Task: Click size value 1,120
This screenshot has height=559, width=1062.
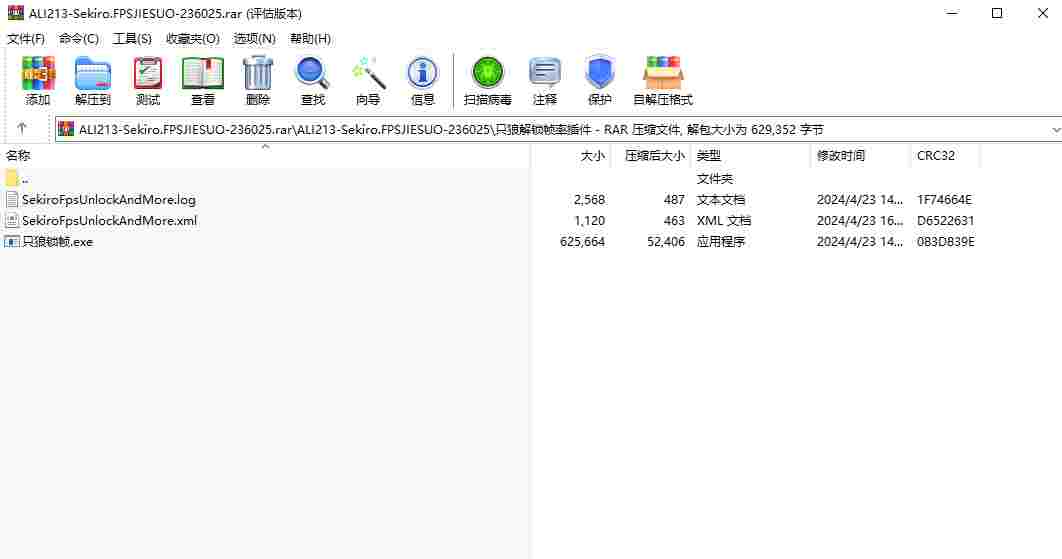Action: (x=589, y=221)
